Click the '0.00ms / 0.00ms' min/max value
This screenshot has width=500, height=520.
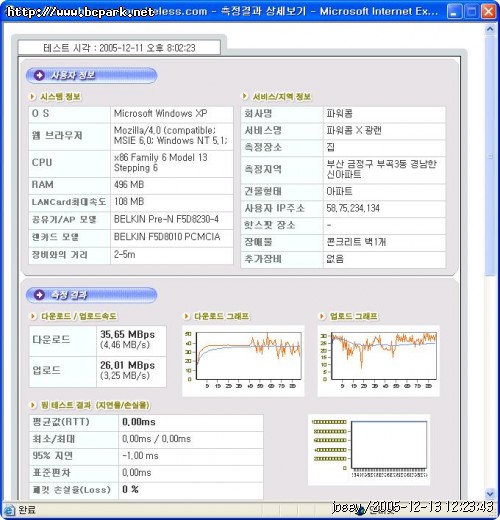click(156, 439)
